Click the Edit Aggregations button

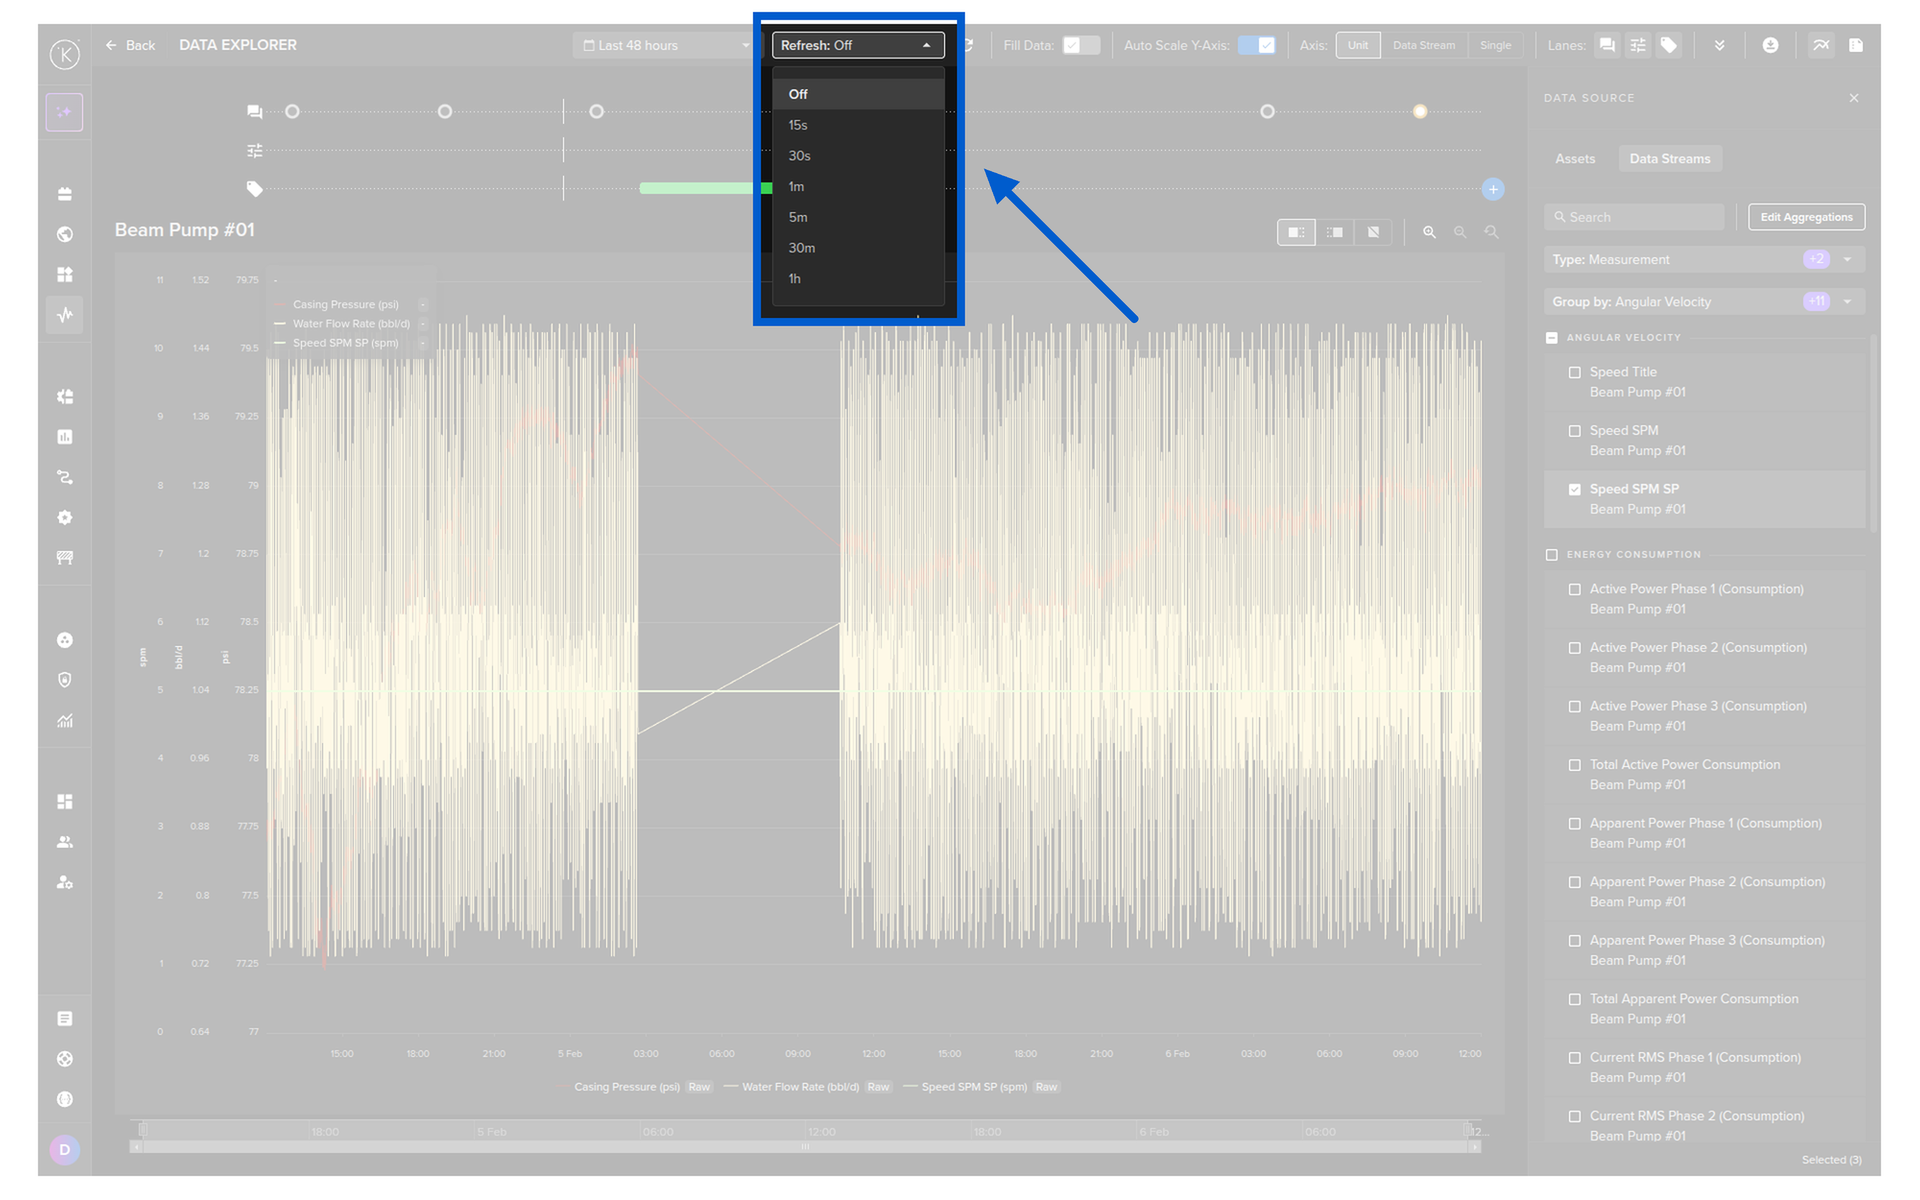pos(1806,217)
